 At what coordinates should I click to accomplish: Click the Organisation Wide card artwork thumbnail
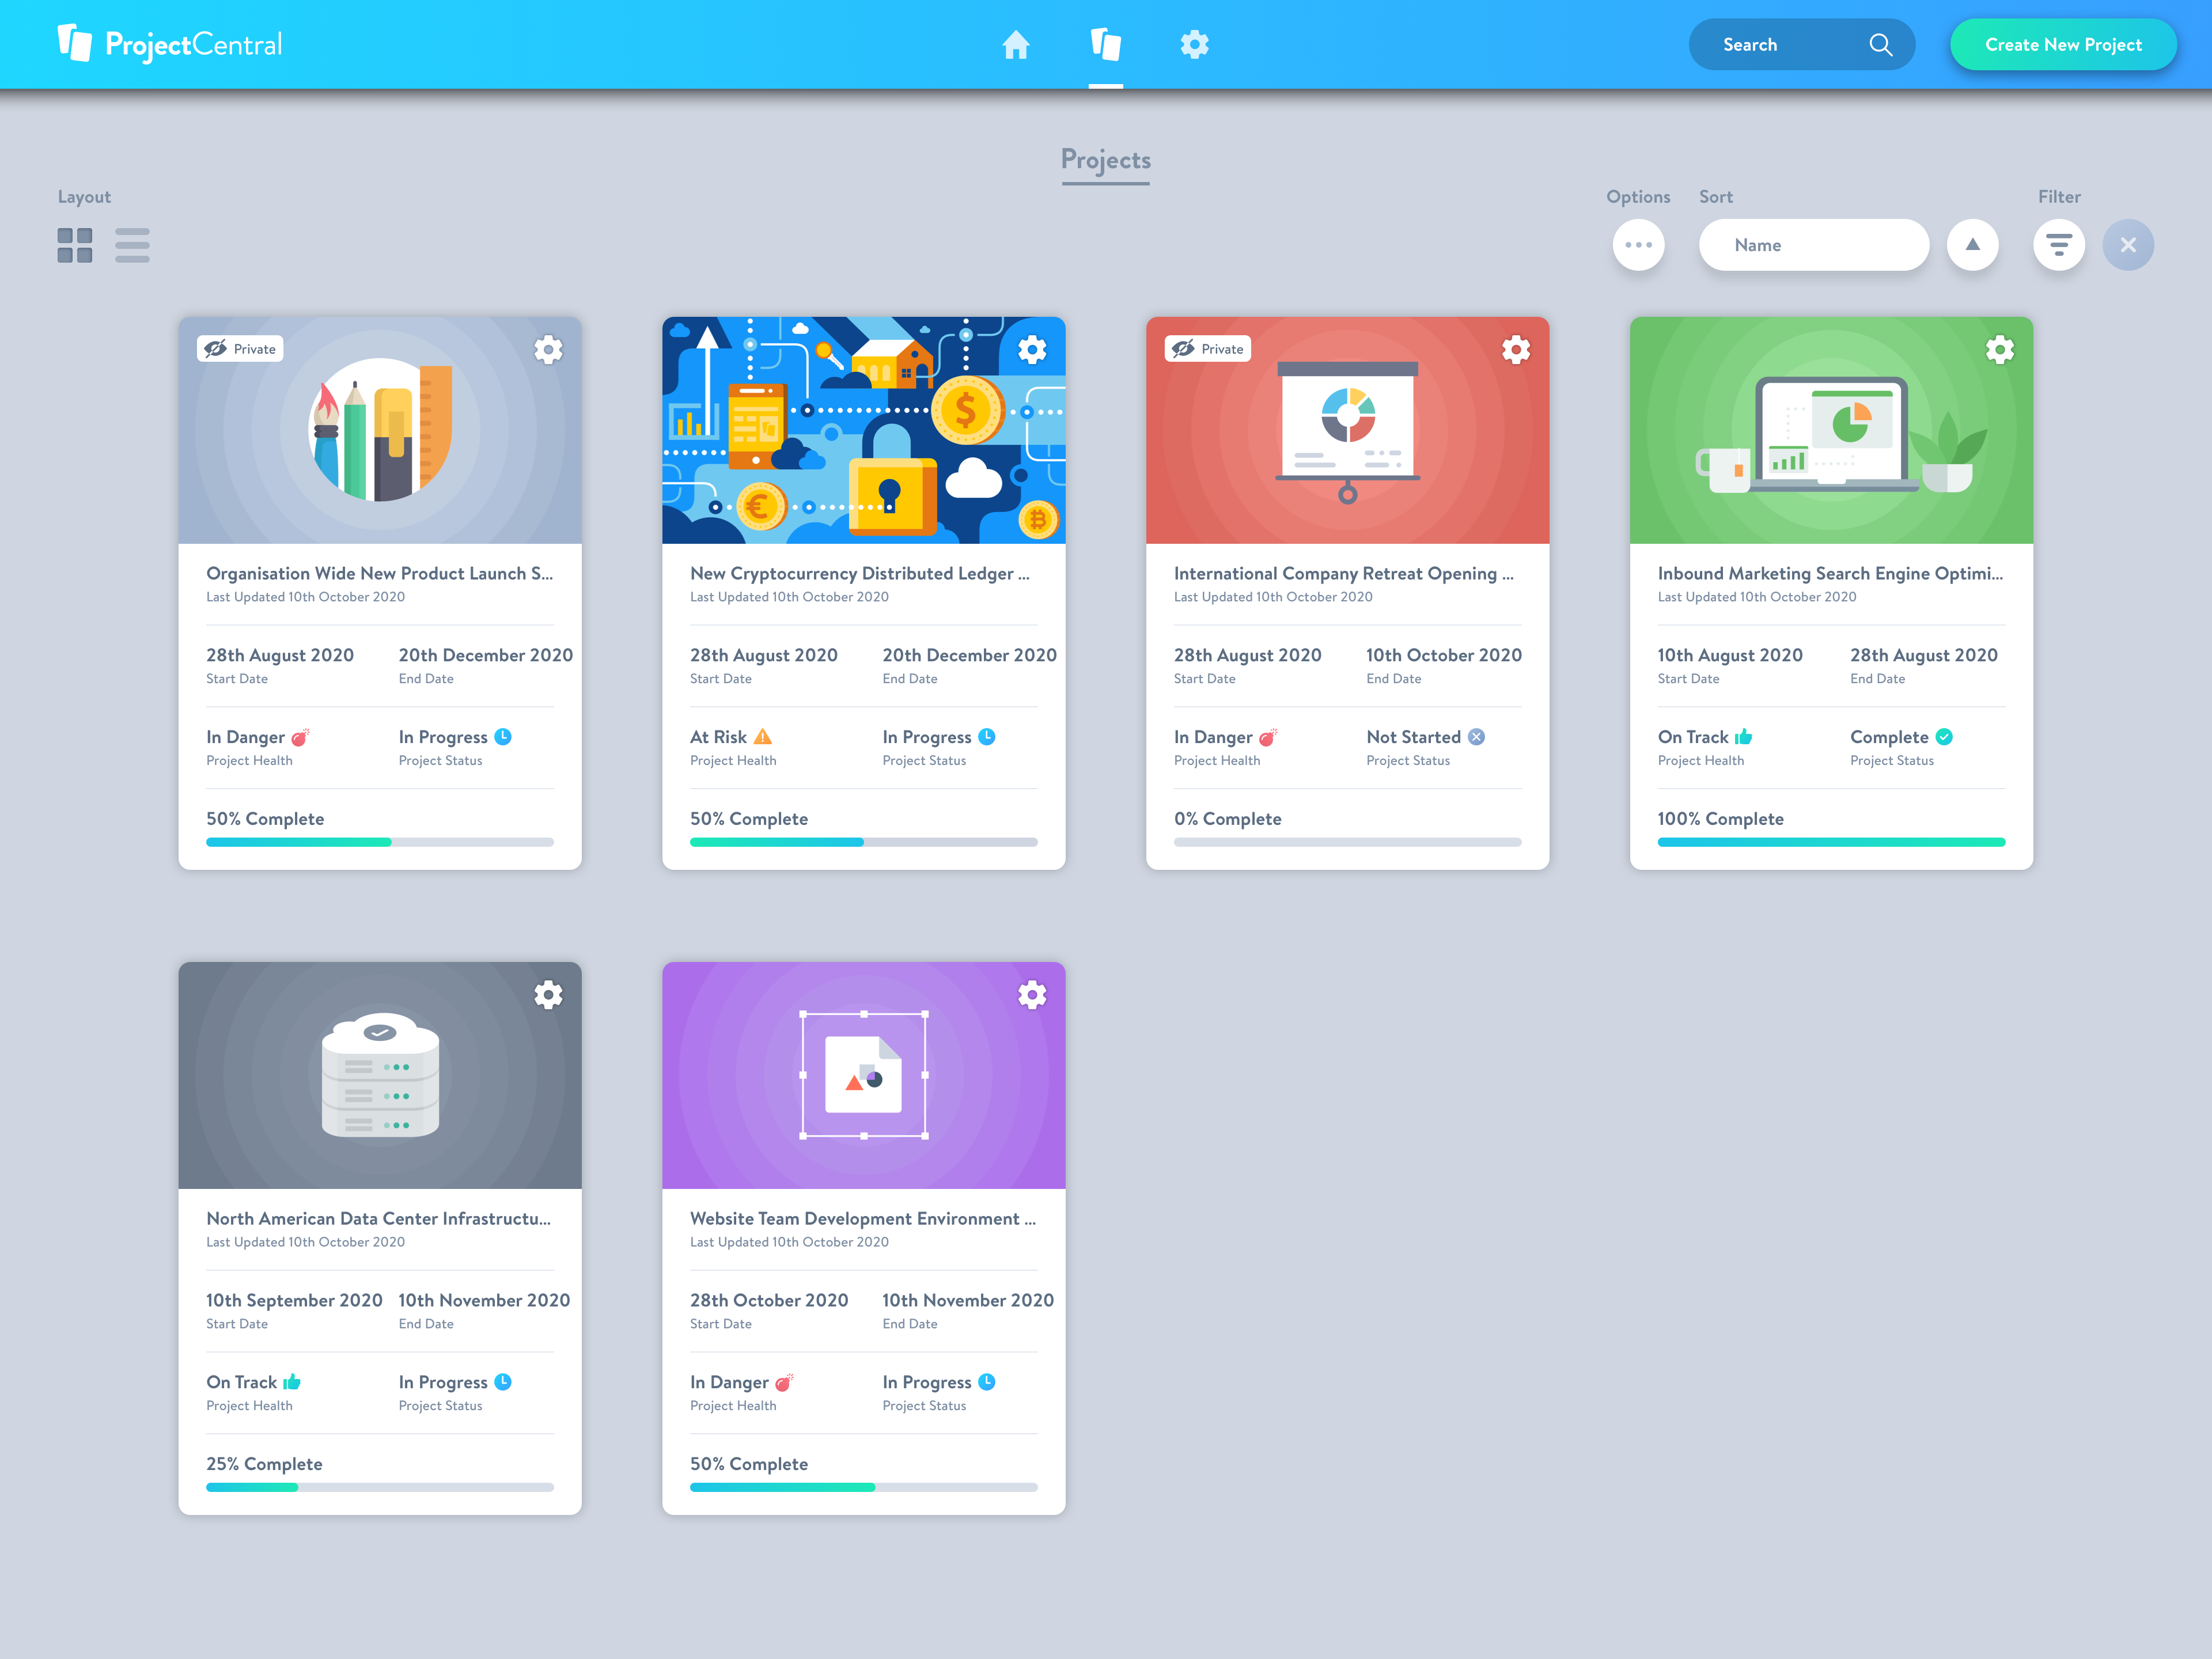[x=380, y=430]
